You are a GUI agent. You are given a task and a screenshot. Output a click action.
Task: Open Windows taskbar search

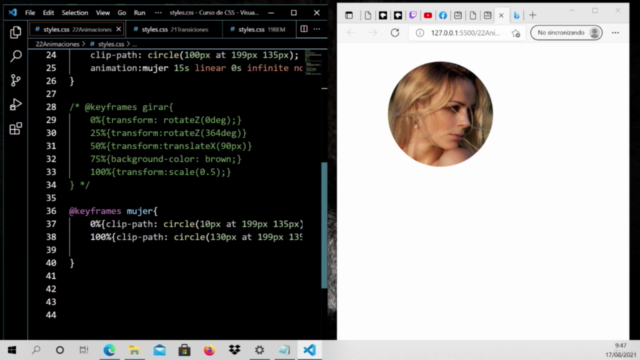36,350
